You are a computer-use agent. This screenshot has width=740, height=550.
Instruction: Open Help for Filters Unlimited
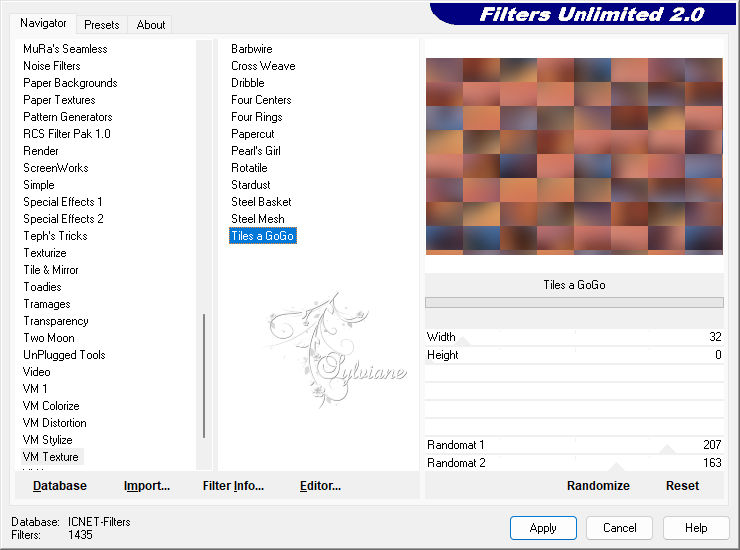point(696,527)
